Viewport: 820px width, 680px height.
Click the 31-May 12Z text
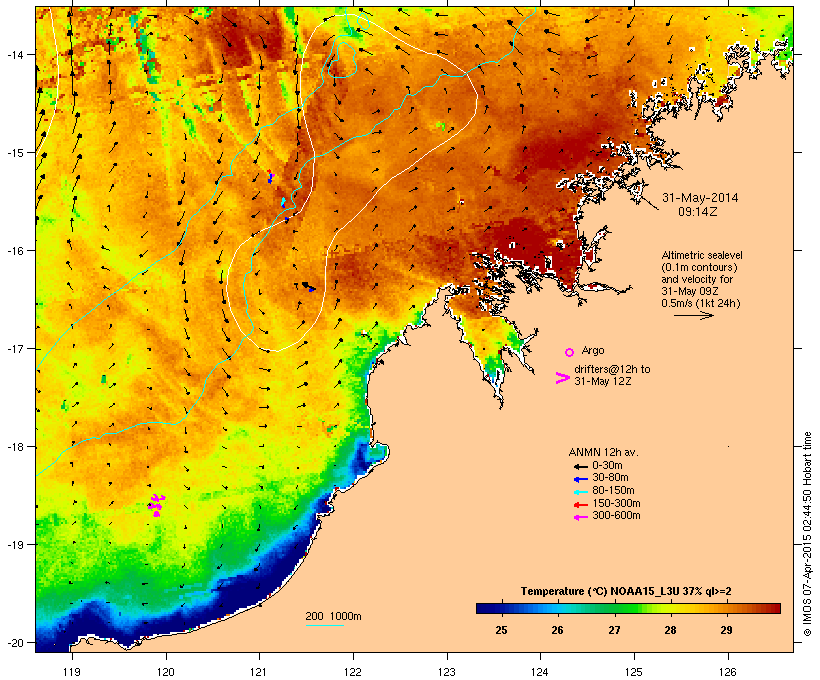pos(602,381)
